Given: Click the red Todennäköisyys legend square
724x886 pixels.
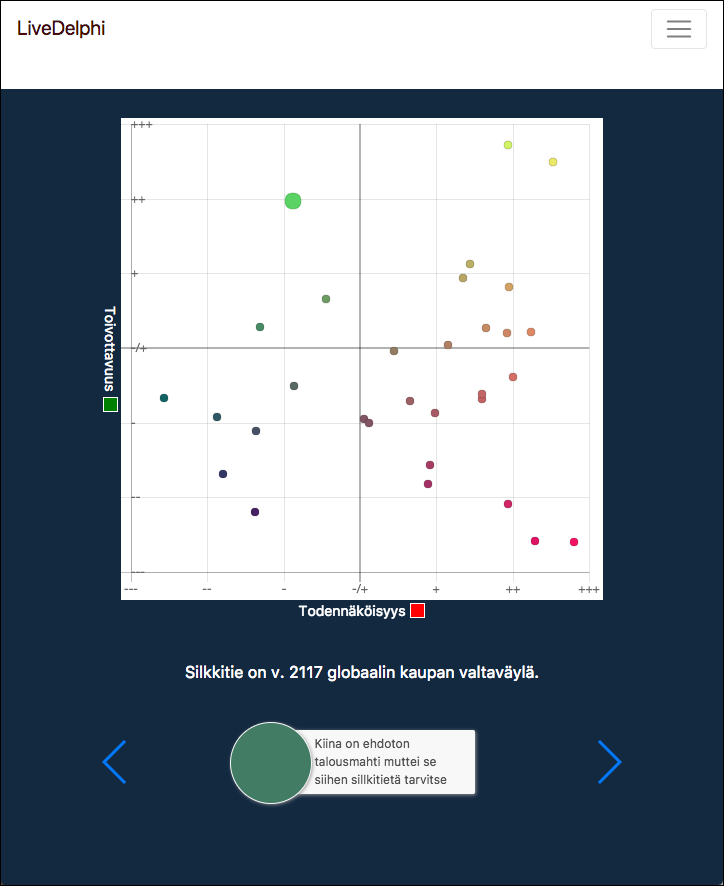Looking at the screenshot, I should coord(417,611).
